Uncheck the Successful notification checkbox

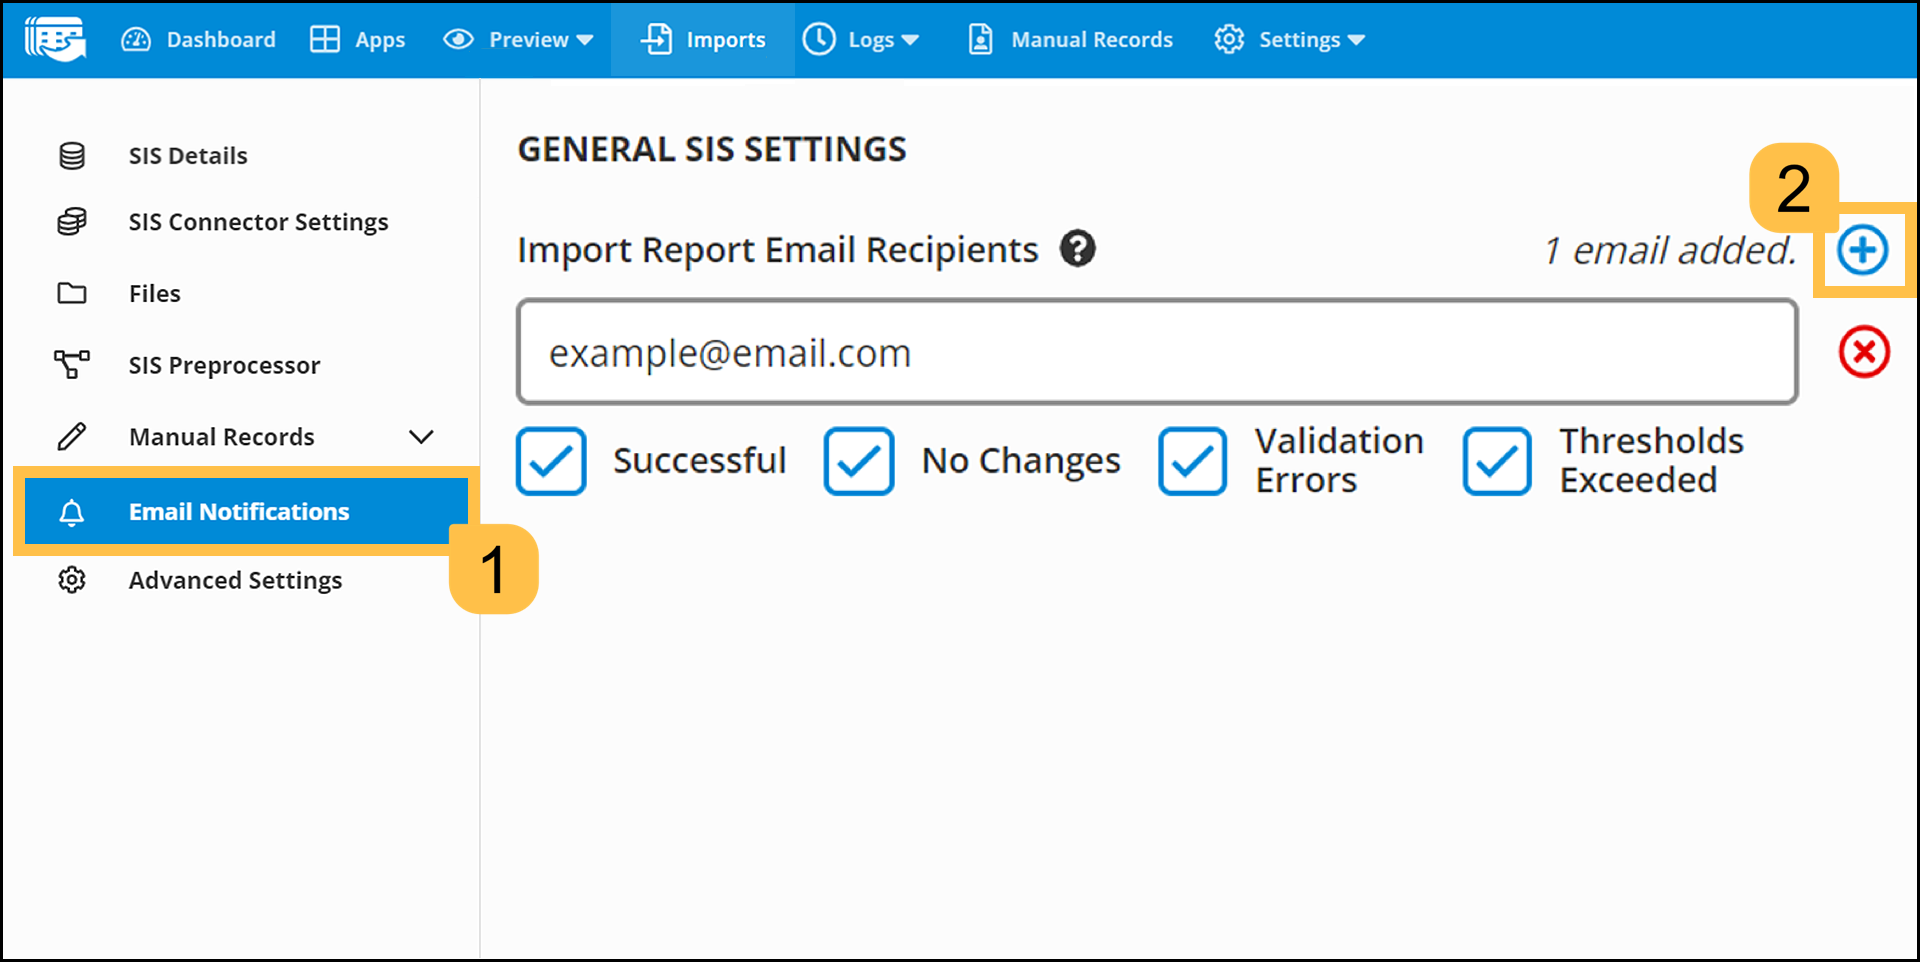(550, 461)
